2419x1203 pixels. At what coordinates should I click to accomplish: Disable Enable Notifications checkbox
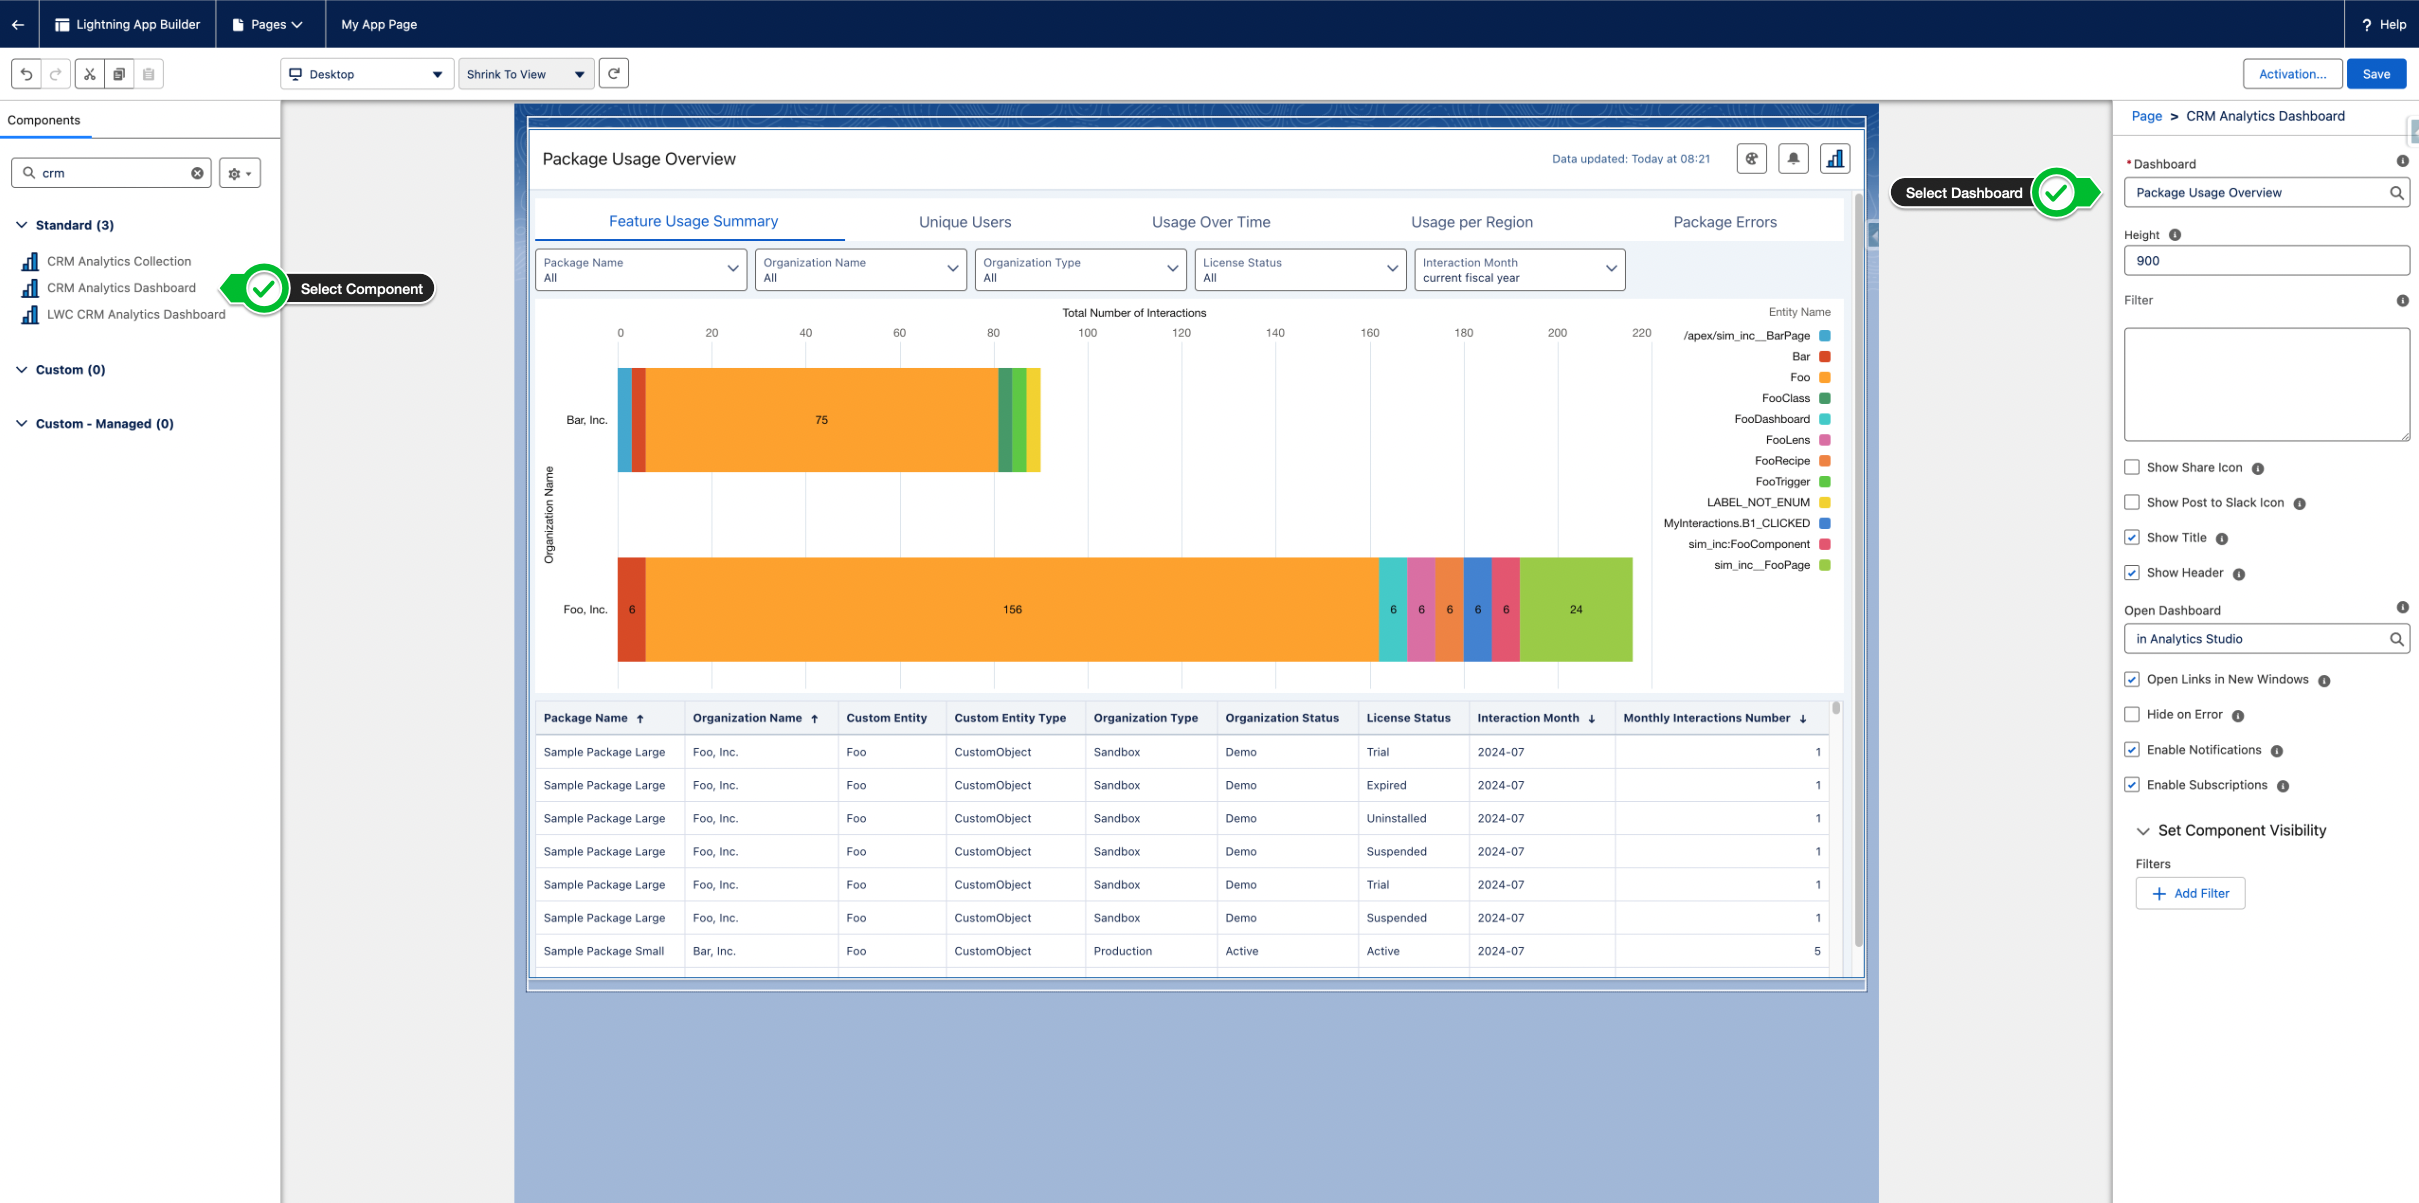[2132, 750]
